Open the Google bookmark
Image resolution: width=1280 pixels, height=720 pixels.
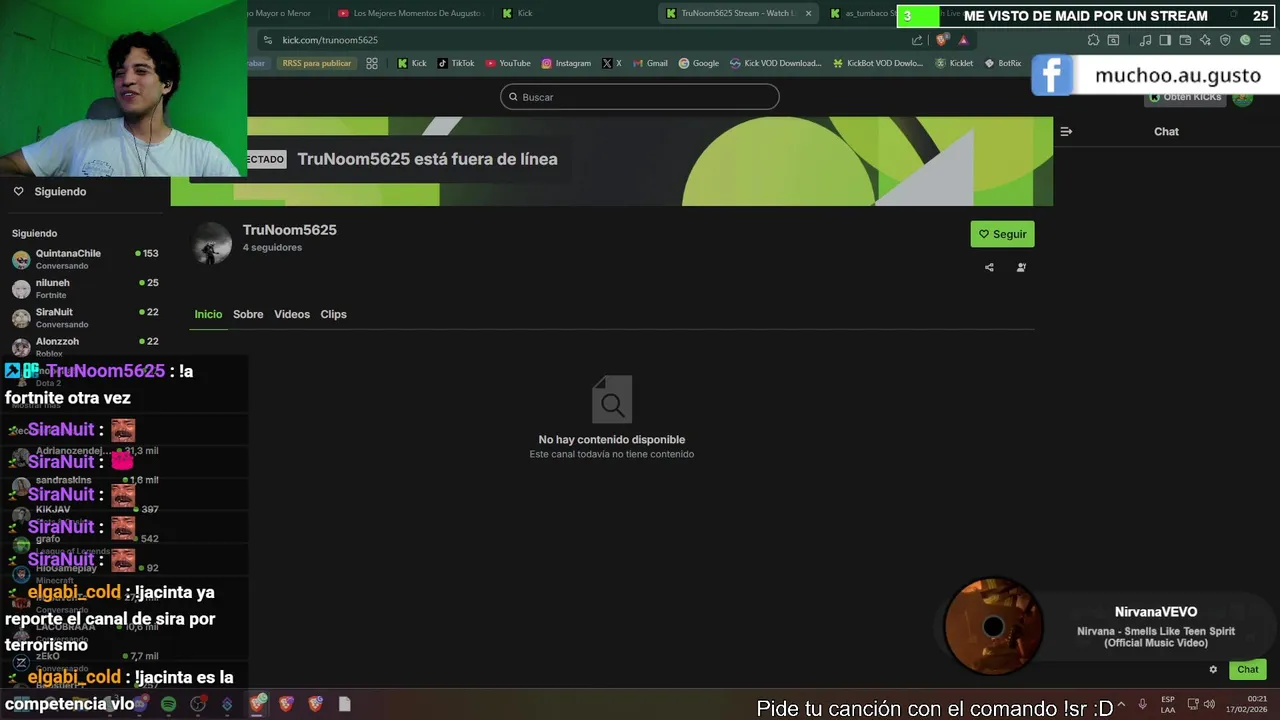pos(699,63)
